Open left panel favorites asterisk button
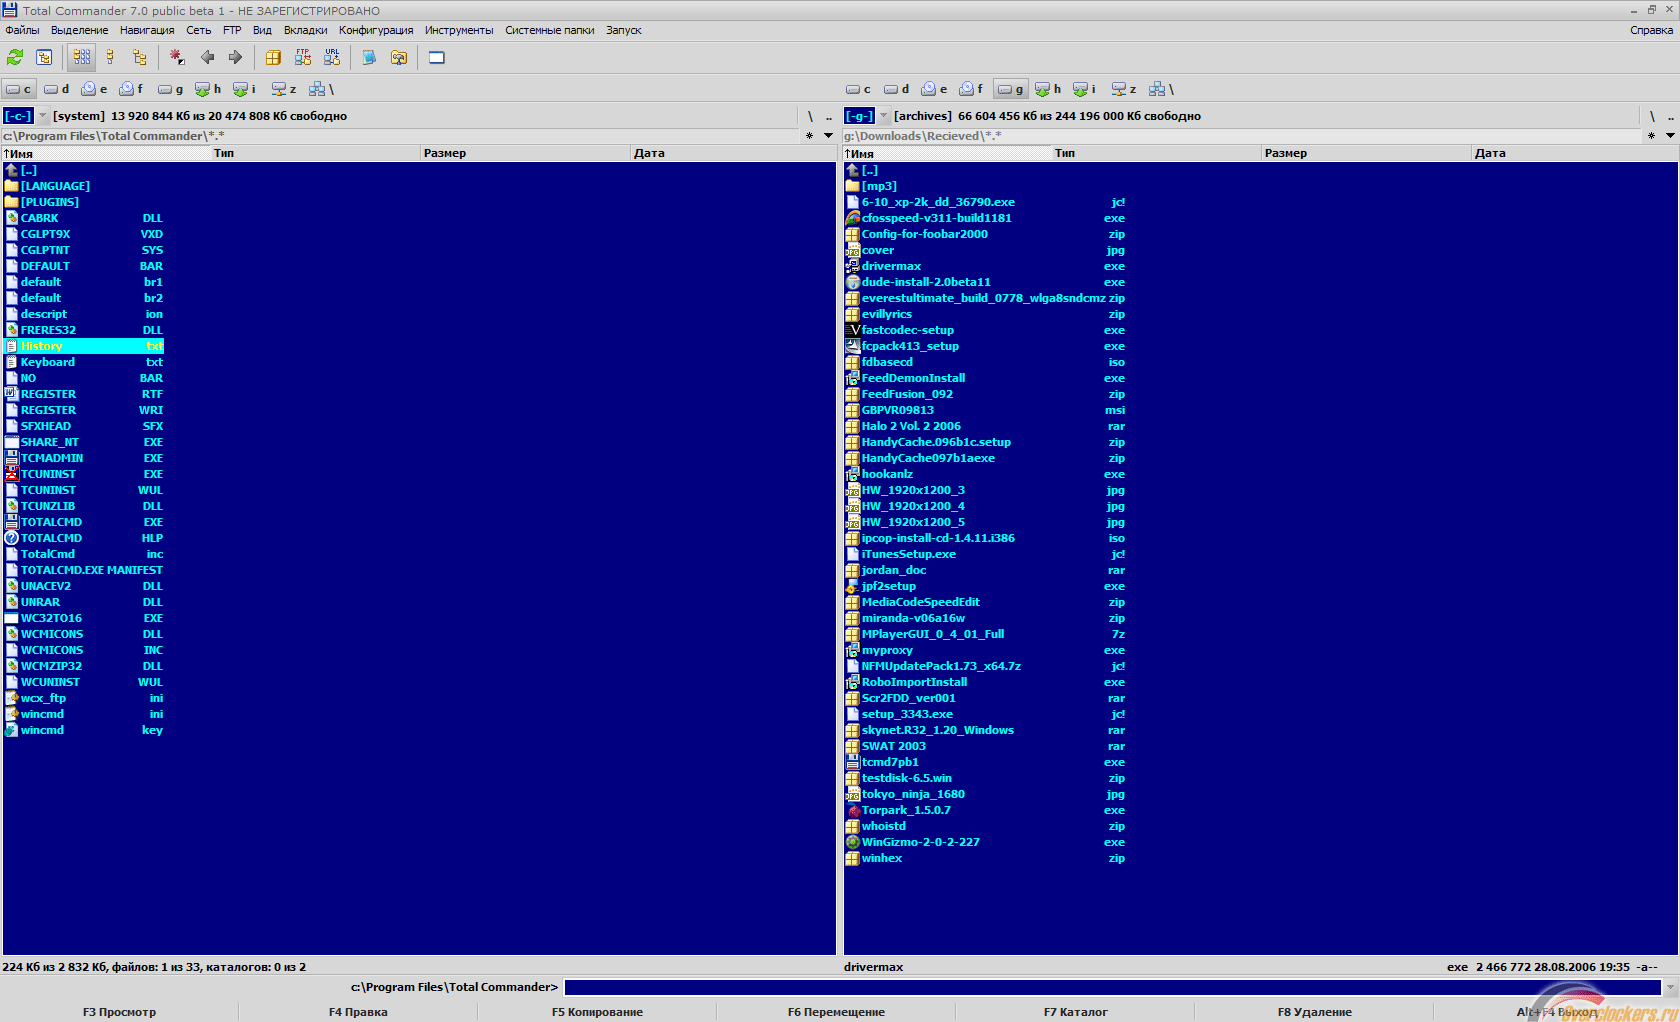1680x1022 pixels. (x=809, y=135)
